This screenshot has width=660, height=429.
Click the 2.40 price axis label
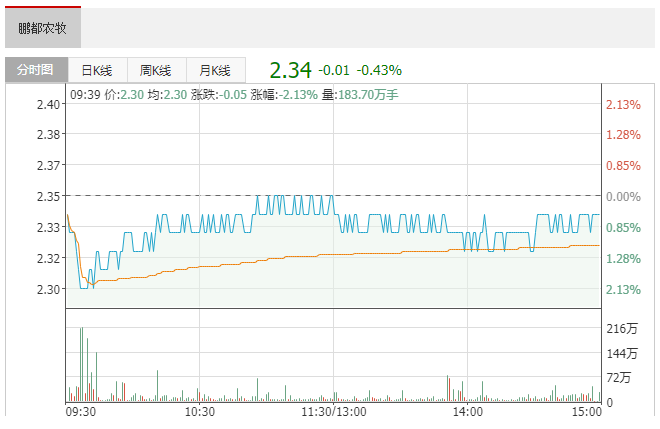point(48,104)
